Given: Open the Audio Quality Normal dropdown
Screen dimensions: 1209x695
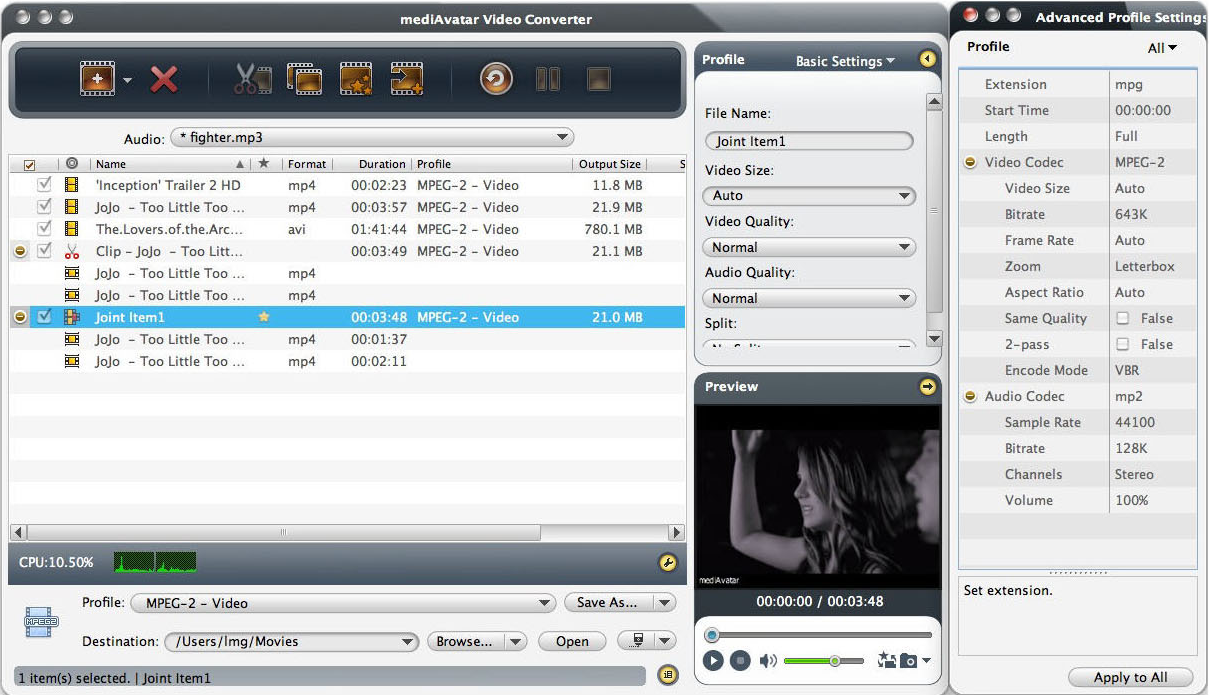Looking at the screenshot, I should 809,298.
